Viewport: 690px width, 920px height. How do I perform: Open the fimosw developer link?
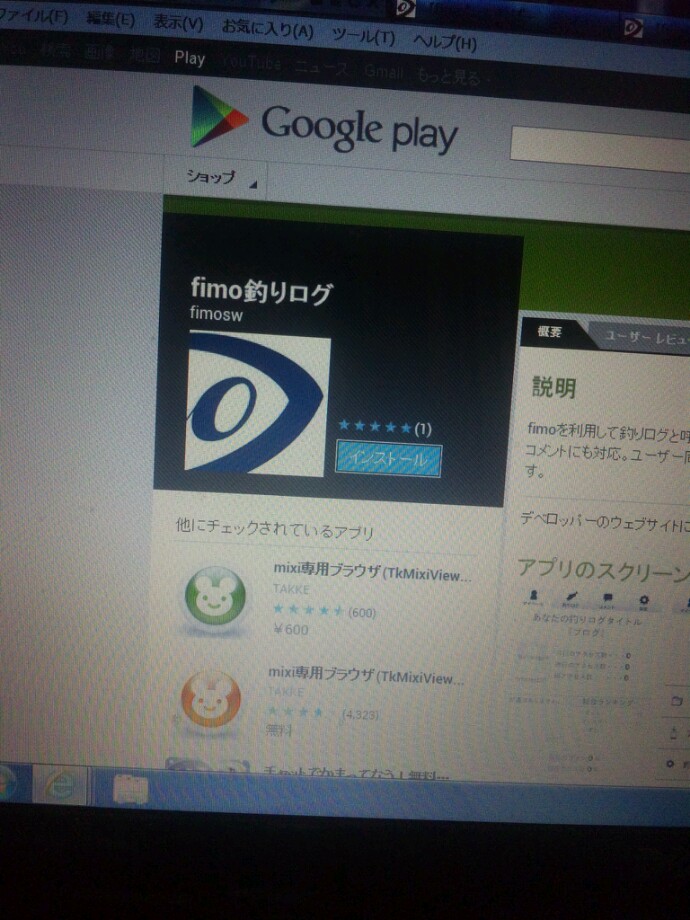[216, 314]
